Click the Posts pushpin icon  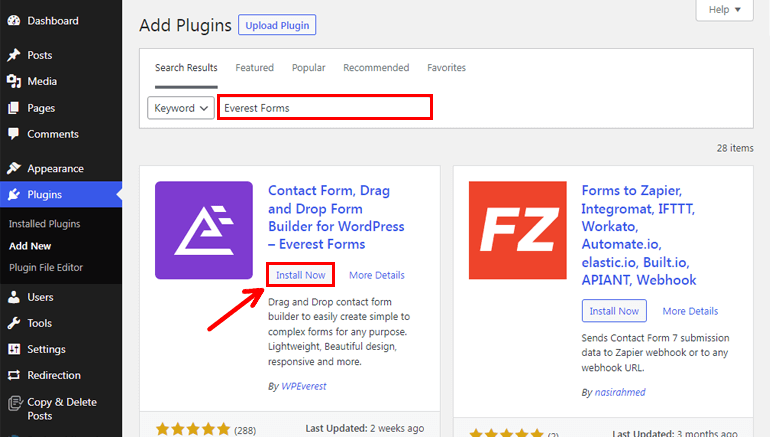coord(14,55)
